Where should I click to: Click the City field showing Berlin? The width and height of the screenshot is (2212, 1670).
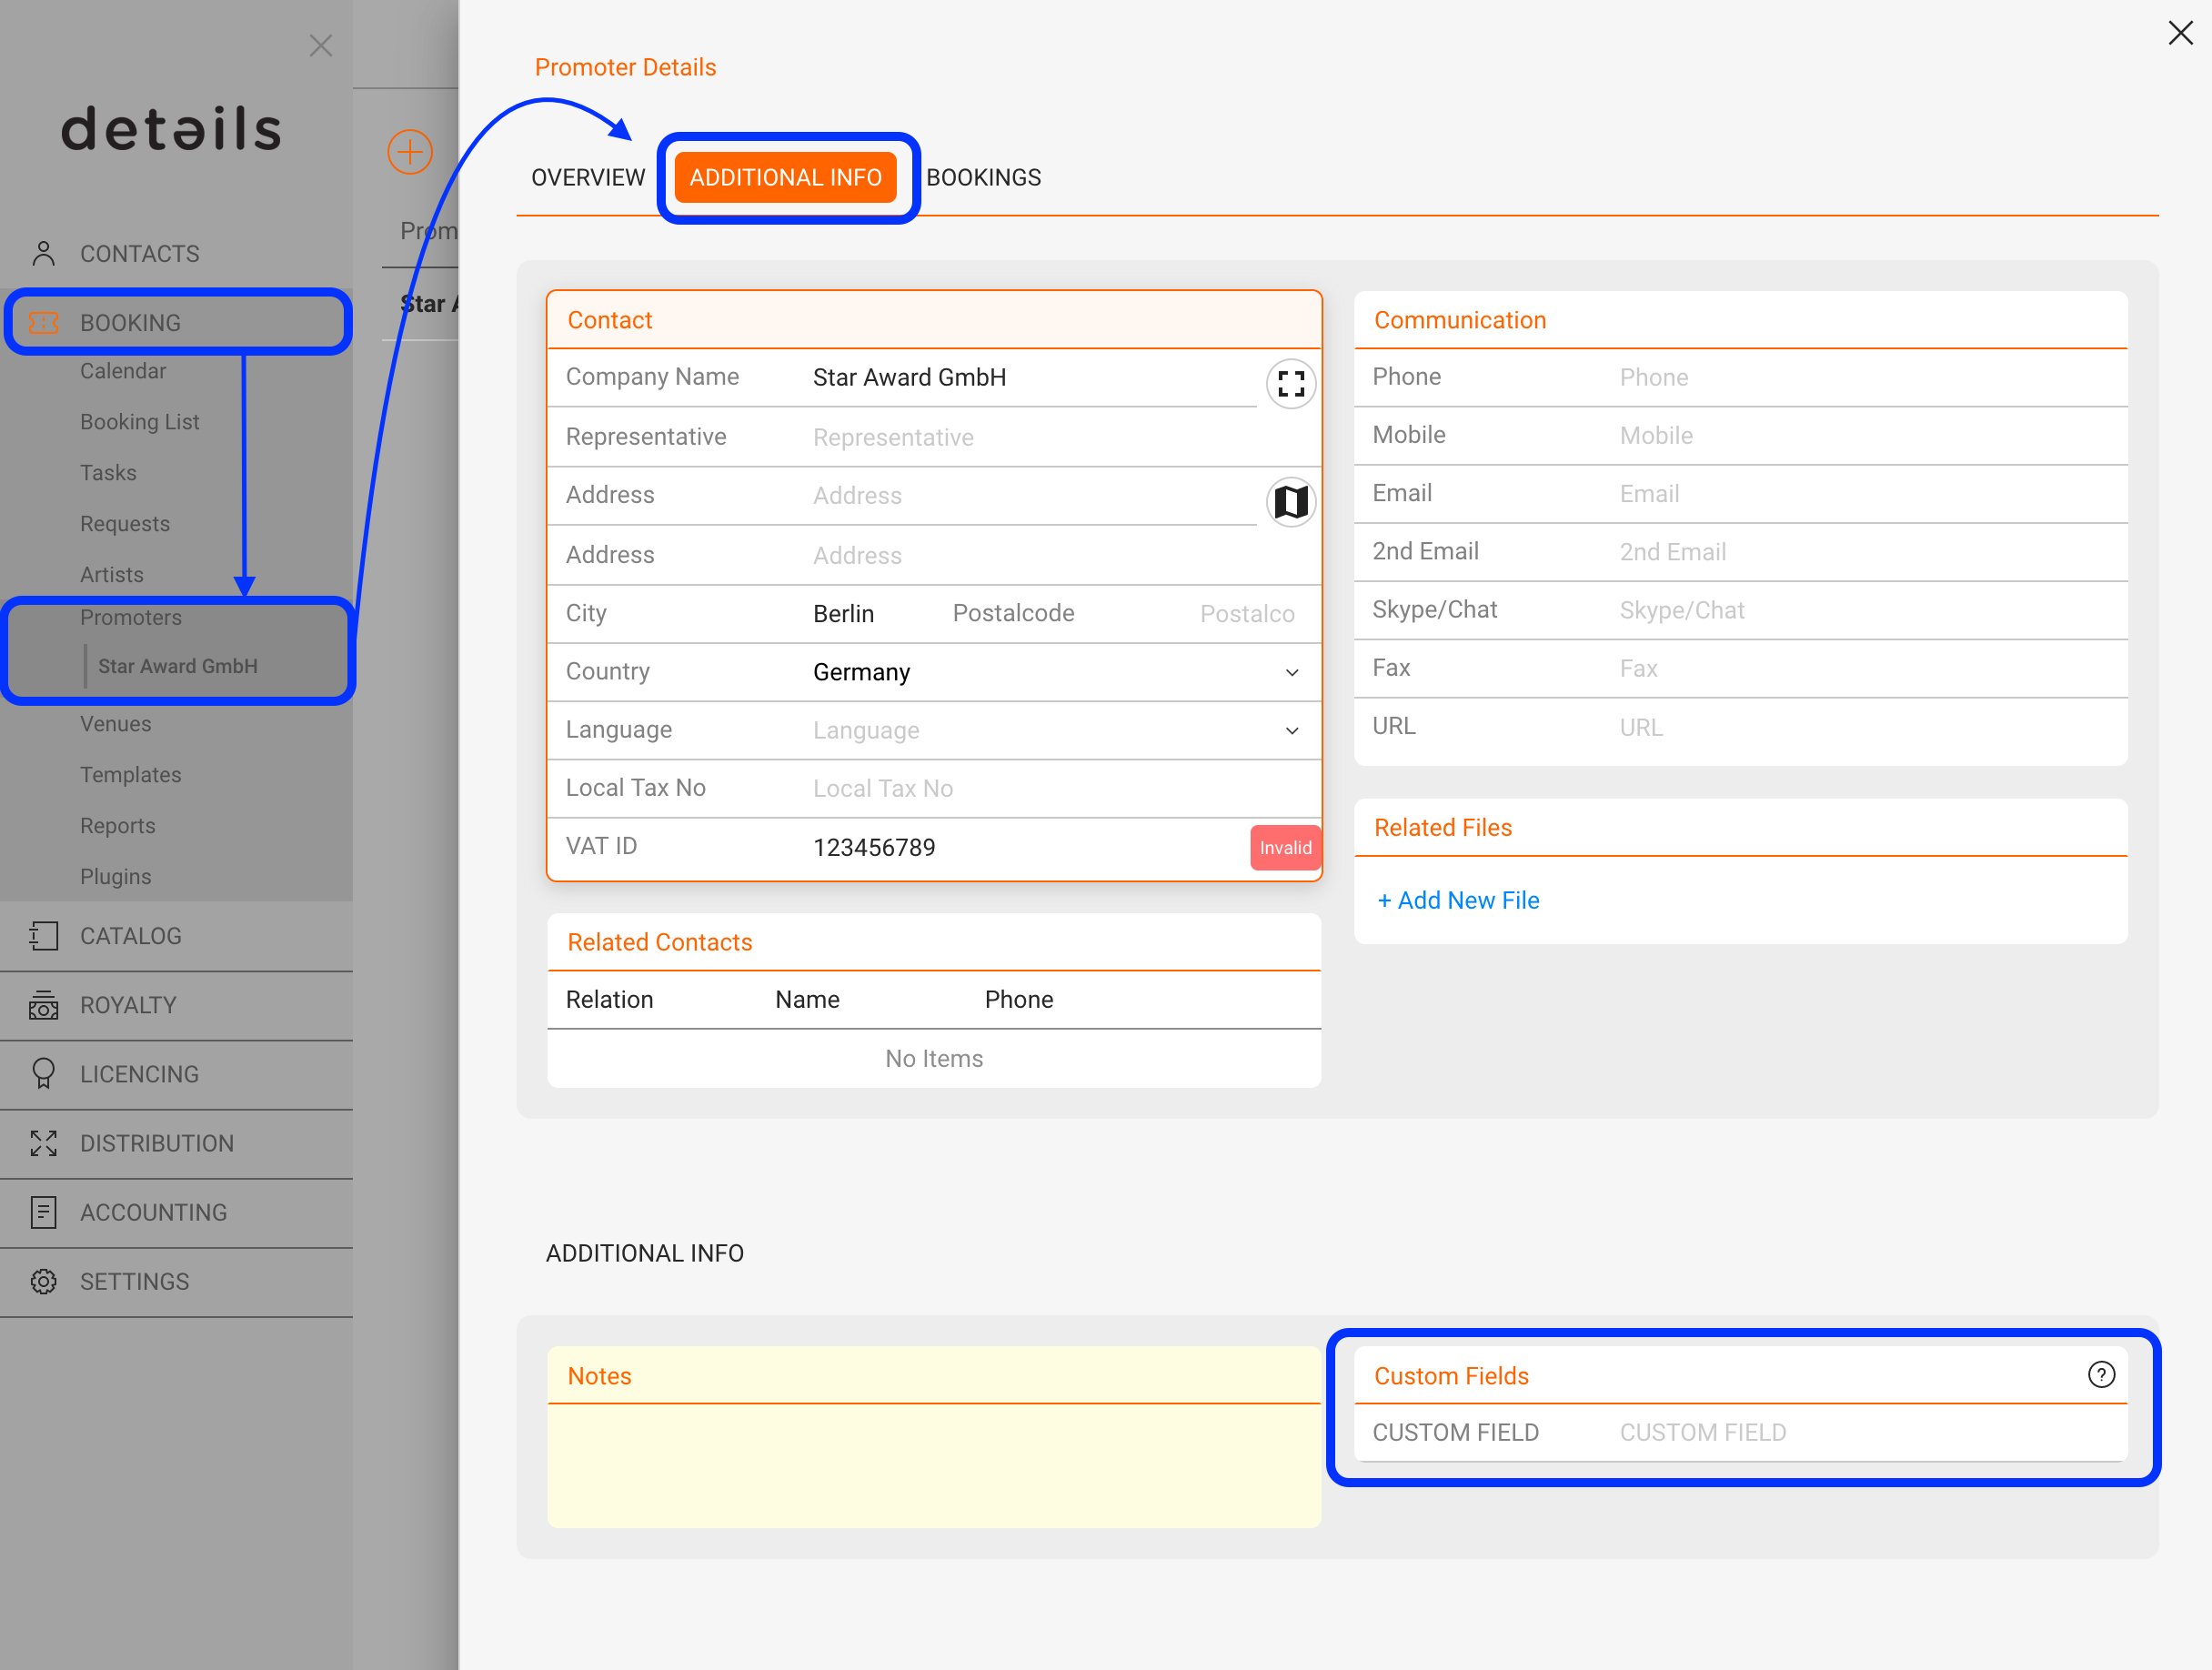coord(871,614)
